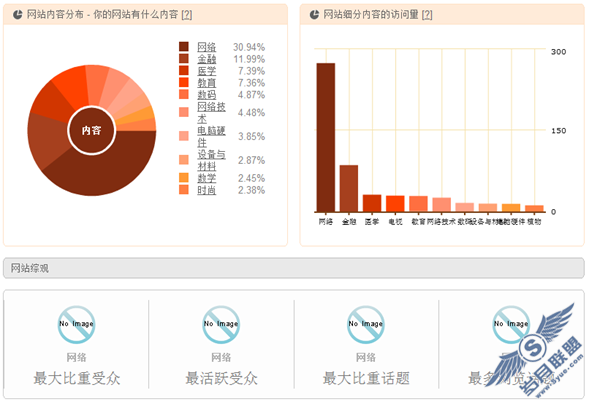Select the 医学 legend link

pyautogui.click(x=207, y=71)
